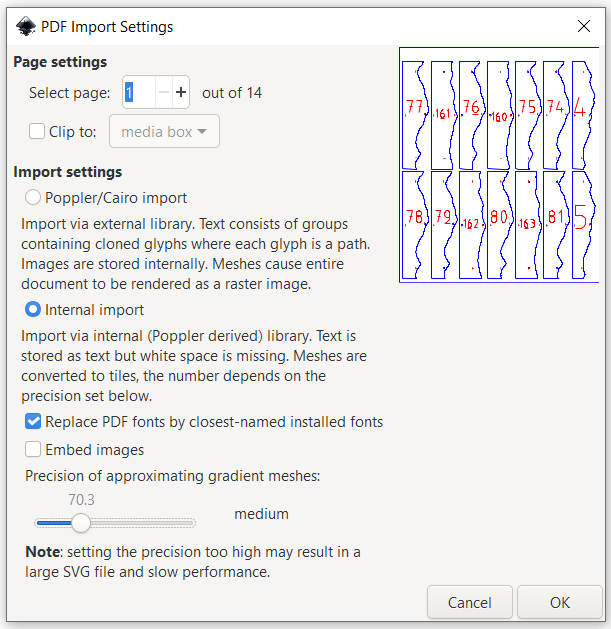Viewport: 611px width, 629px height.
Task: Close the PDF Import Settings dialog
Action: point(583,26)
